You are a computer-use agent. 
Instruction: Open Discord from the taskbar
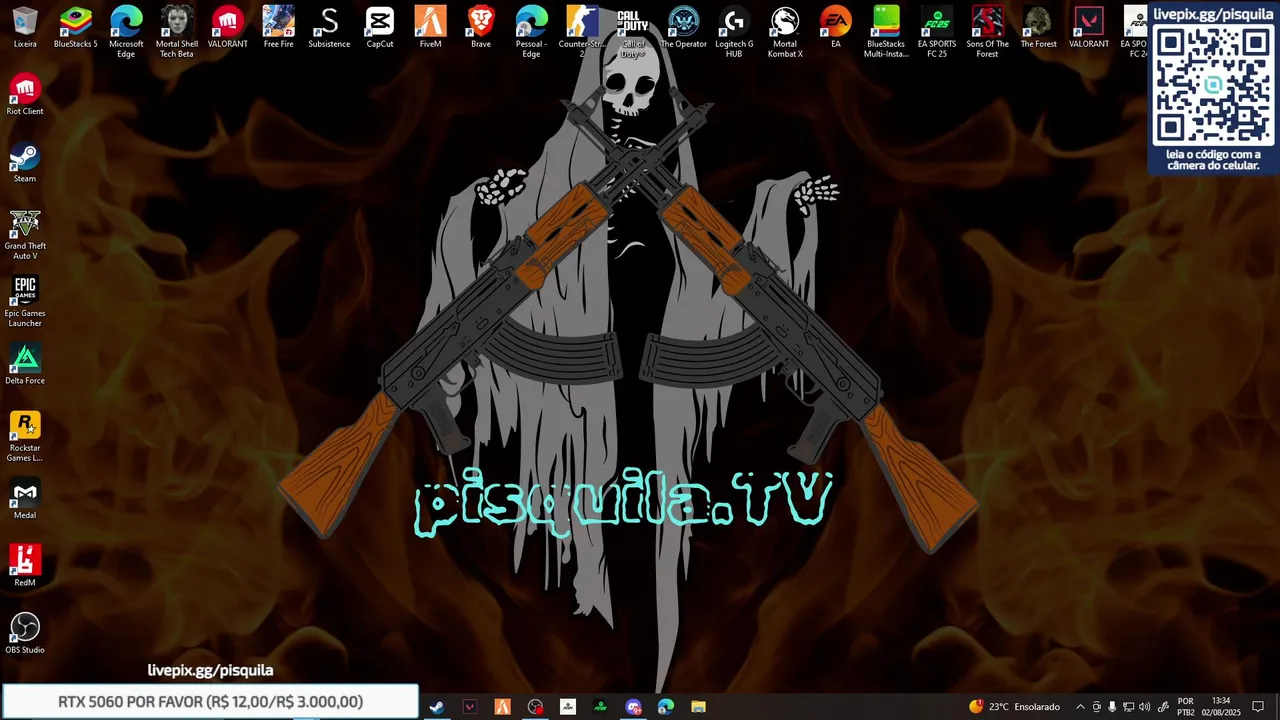pyautogui.click(x=633, y=707)
